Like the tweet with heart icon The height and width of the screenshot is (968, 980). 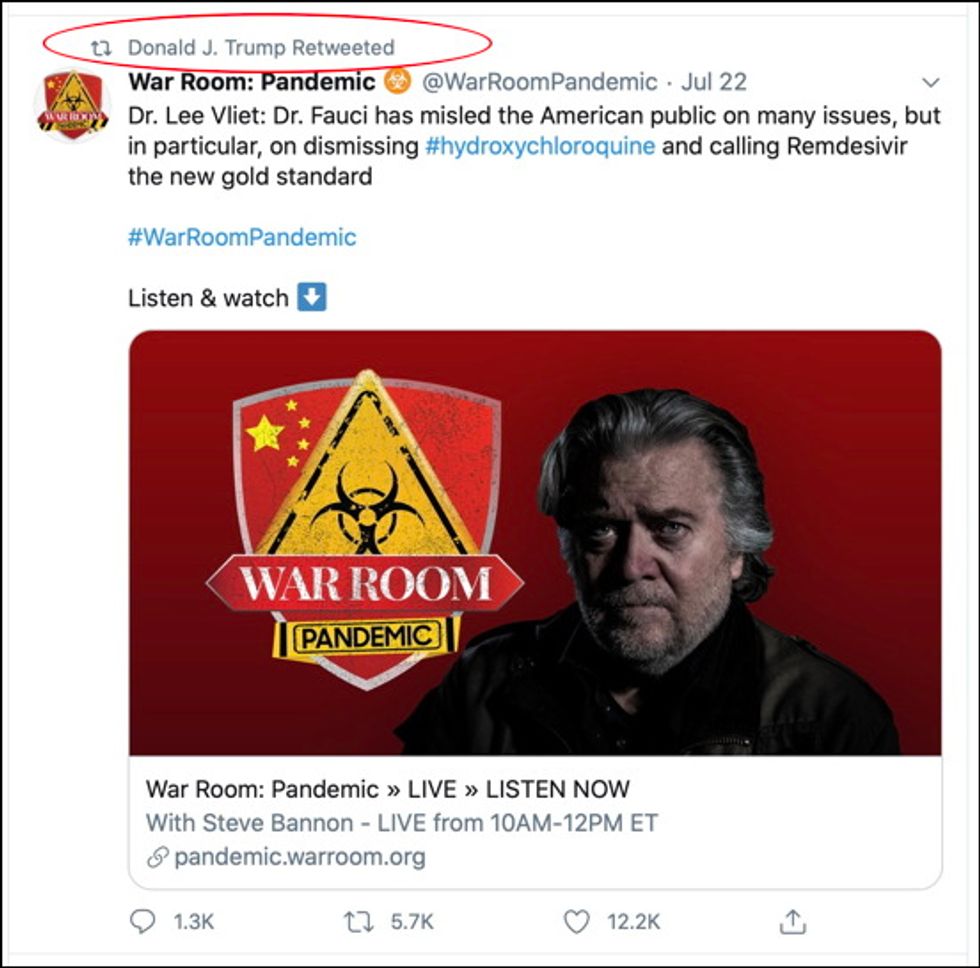(x=577, y=921)
